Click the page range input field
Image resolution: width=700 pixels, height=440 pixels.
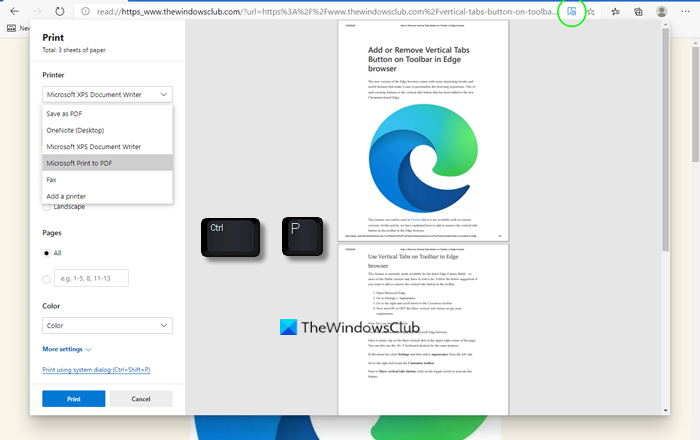click(92, 278)
